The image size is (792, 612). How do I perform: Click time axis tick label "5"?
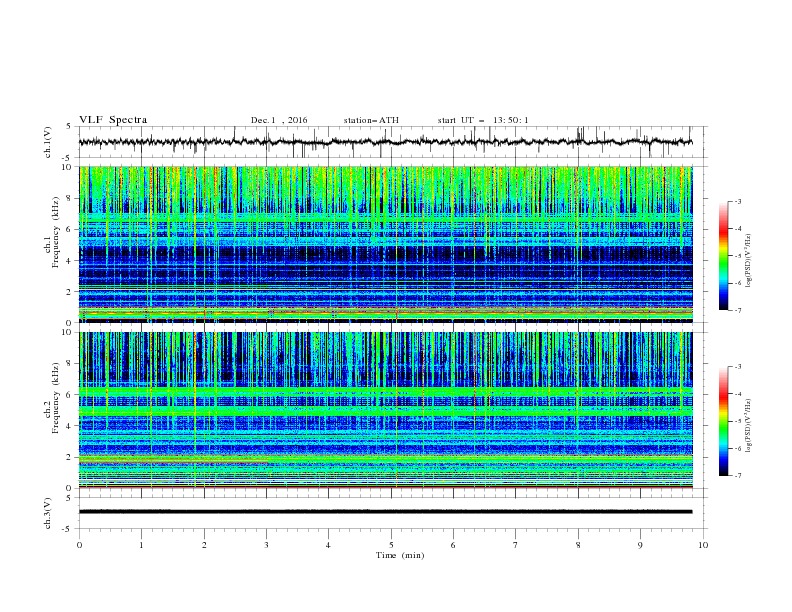[x=391, y=545]
